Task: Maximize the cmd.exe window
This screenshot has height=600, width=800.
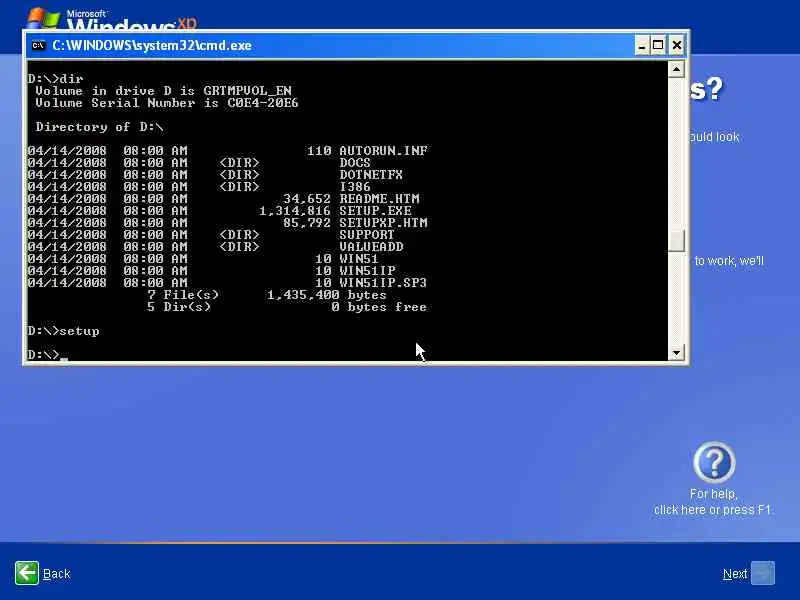Action: pos(658,45)
